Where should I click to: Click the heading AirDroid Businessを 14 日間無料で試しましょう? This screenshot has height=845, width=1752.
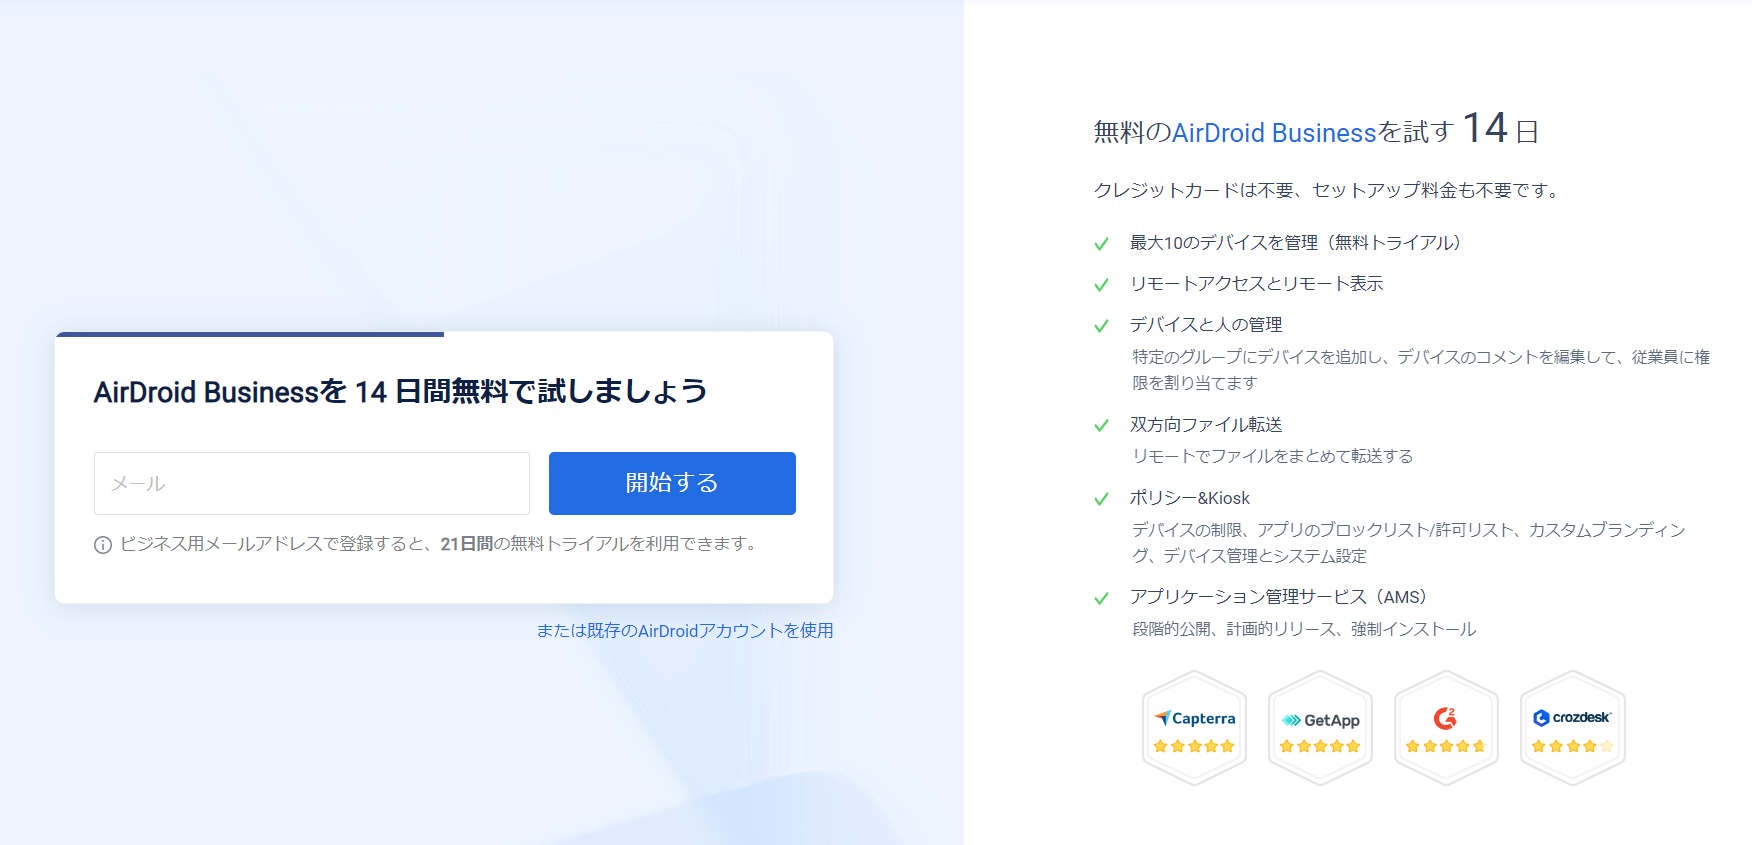(400, 391)
